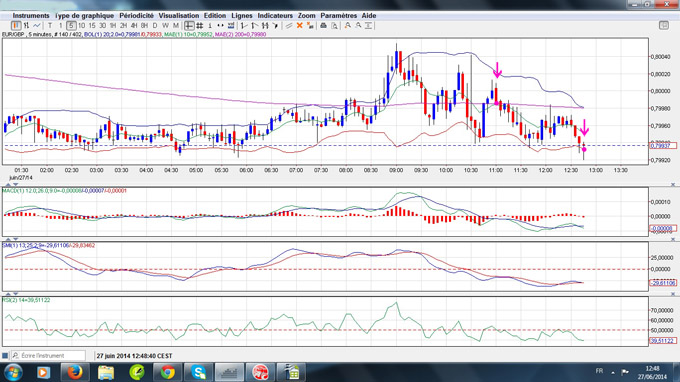Click the 0,79937 price marker on axis

point(663,146)
